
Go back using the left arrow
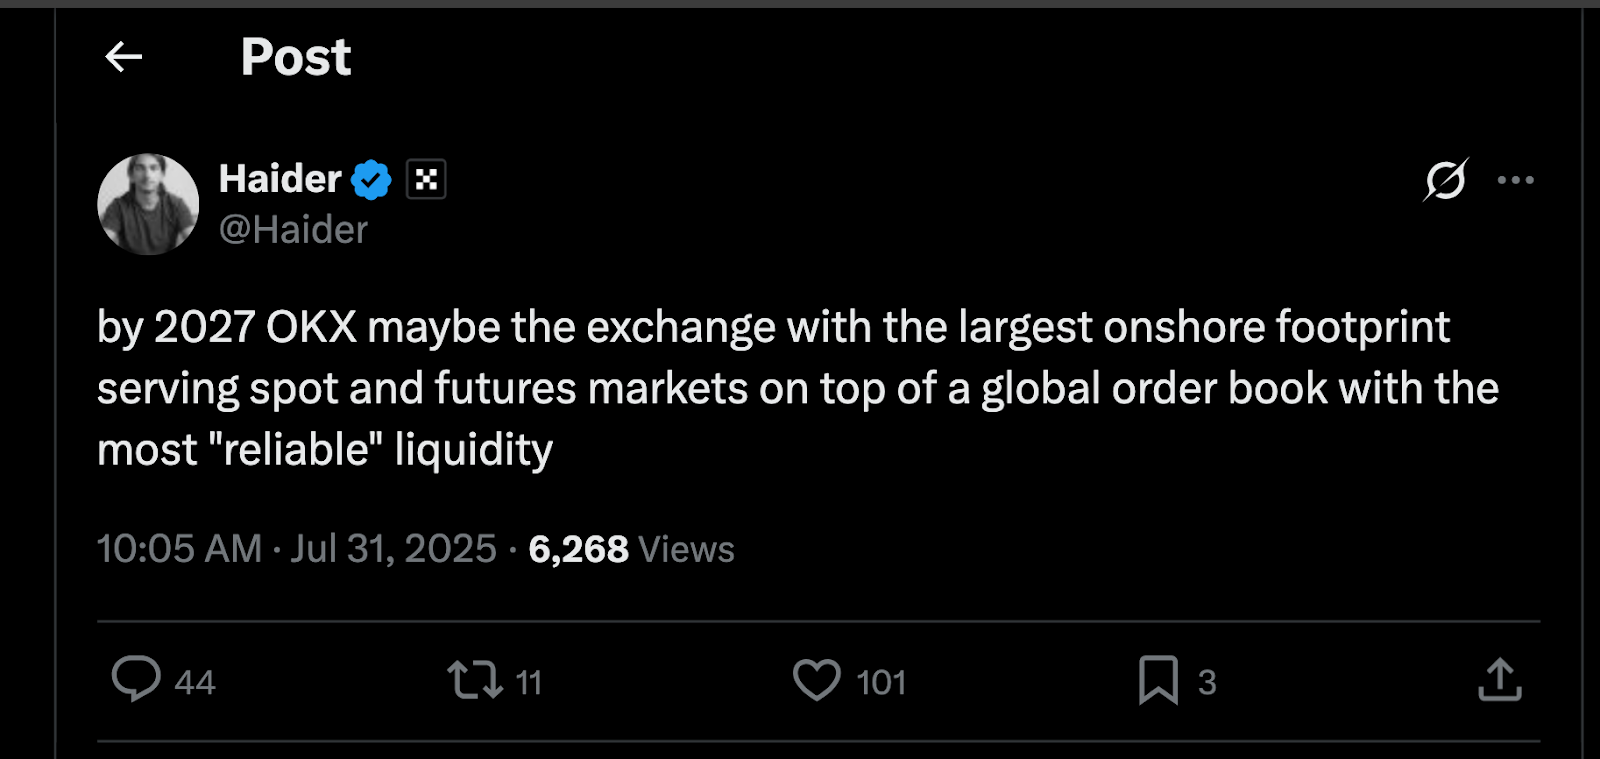[124, 57]
